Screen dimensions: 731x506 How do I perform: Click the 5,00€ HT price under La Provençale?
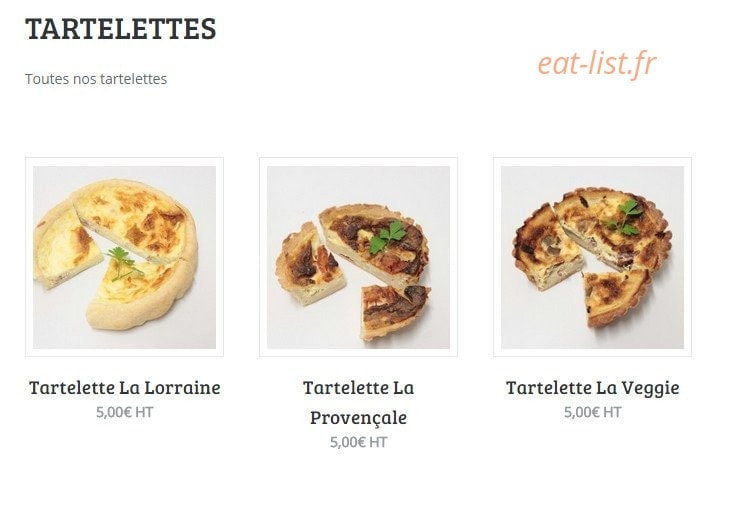(x=358, y=442)
